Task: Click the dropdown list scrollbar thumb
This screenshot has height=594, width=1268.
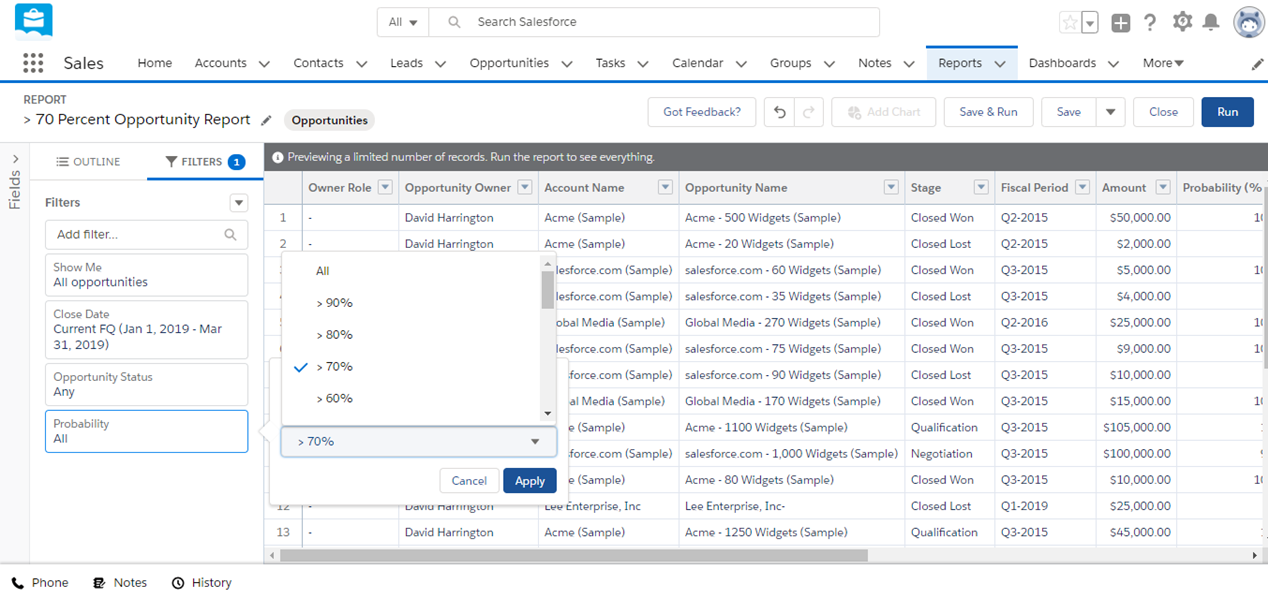Action: [547, 289]
